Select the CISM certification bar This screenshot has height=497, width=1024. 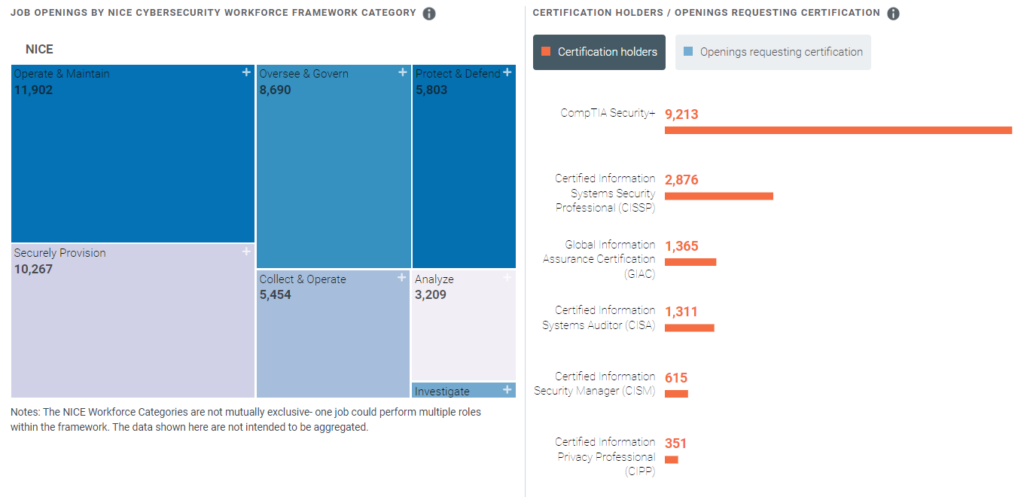click(676, 394)
